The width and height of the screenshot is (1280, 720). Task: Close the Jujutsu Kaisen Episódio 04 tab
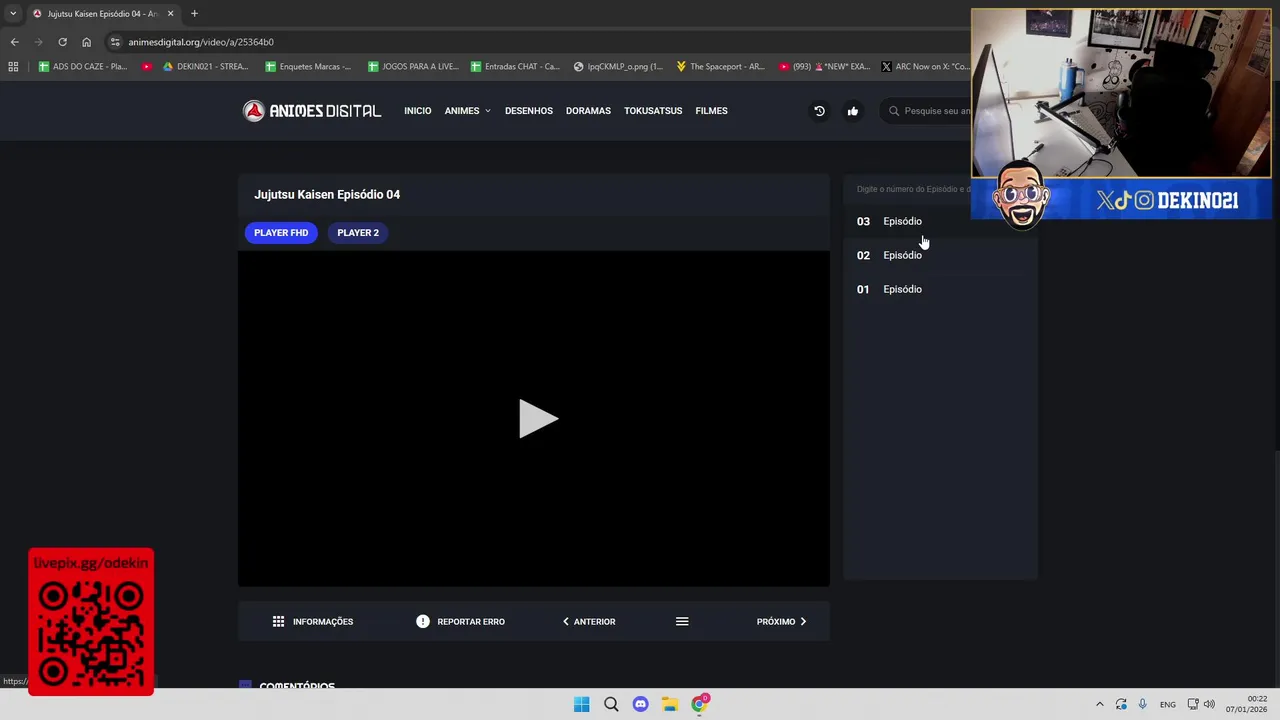170,14
